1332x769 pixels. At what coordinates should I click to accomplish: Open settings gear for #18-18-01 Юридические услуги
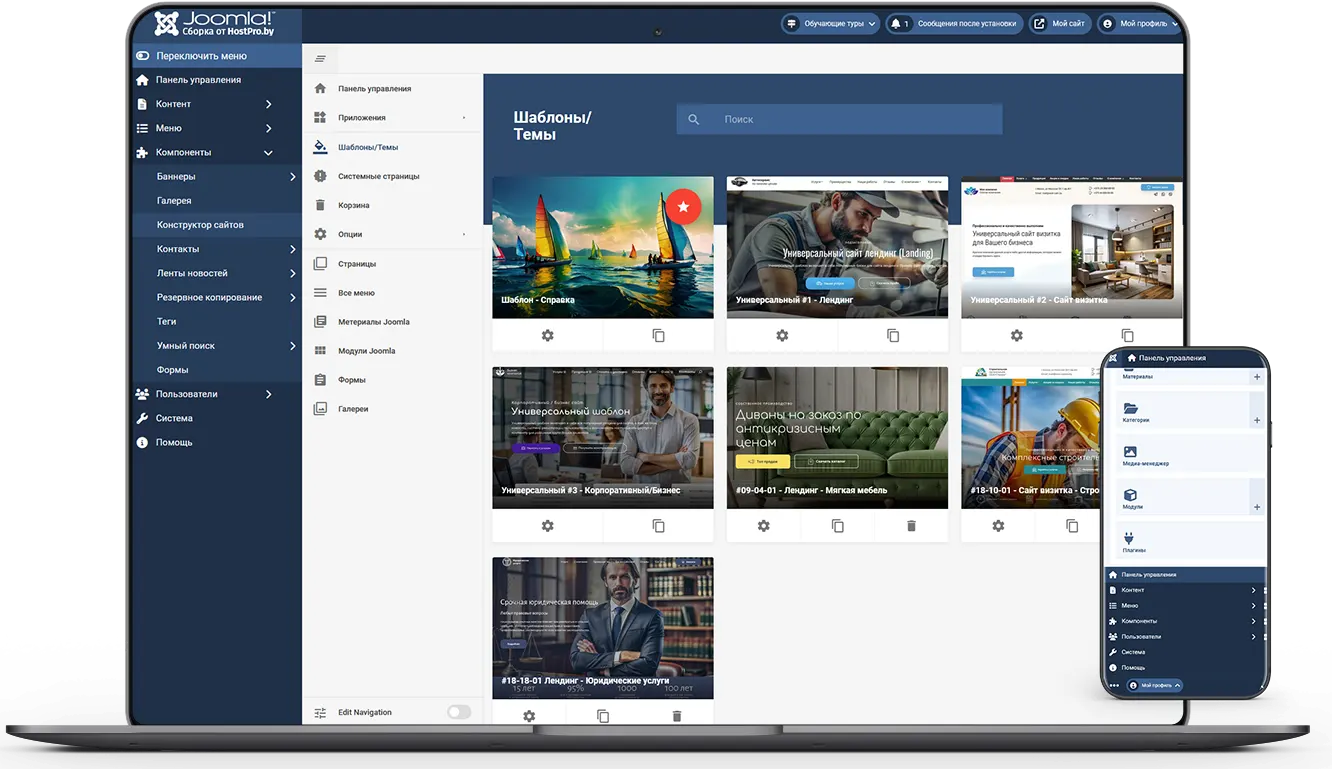tap(529, 716)
